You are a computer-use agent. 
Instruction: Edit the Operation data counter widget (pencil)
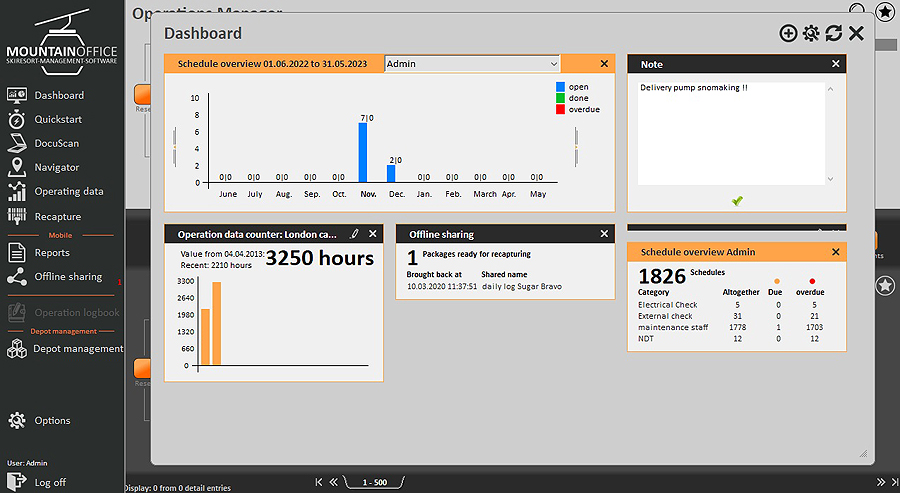point(354,234)
